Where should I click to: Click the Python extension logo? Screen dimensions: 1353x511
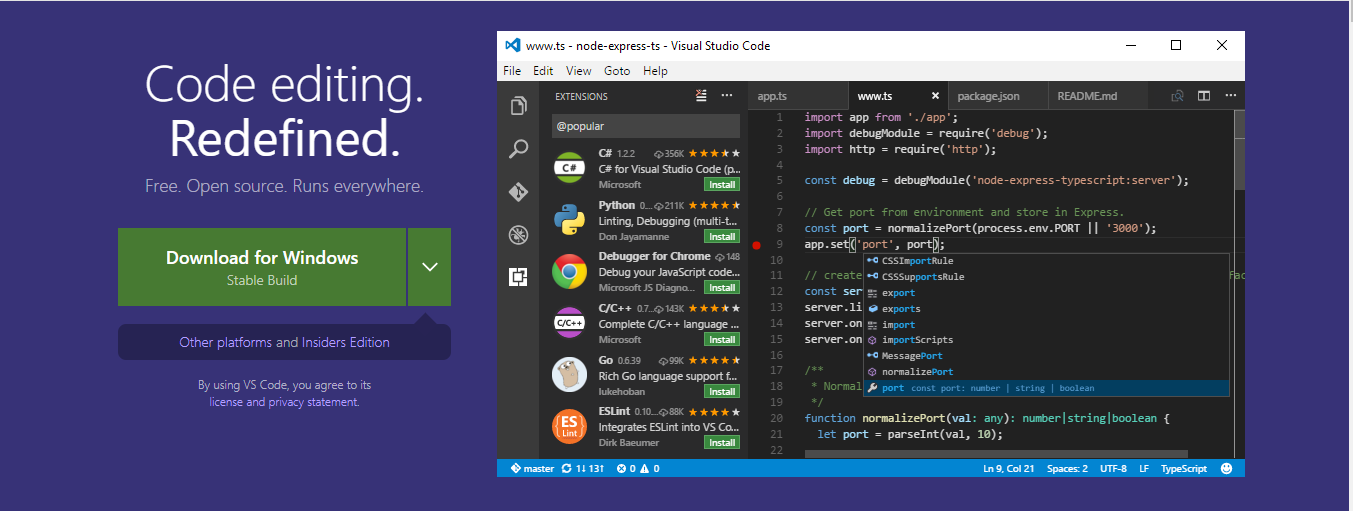(569, 220)
